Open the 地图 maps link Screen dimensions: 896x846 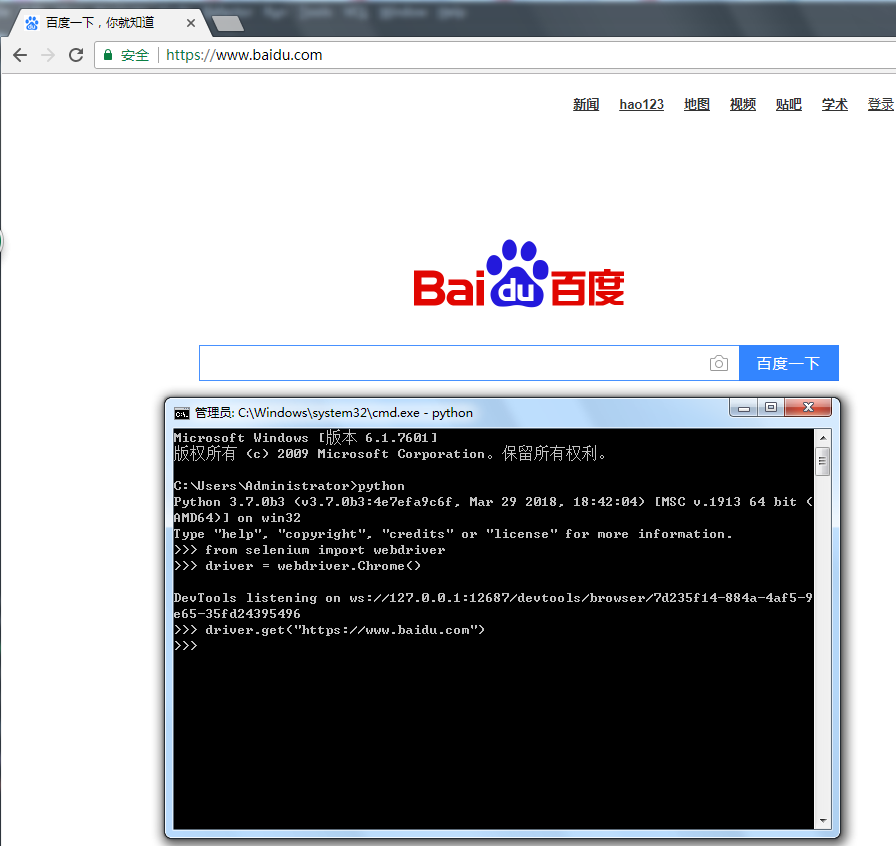[697, 105]
